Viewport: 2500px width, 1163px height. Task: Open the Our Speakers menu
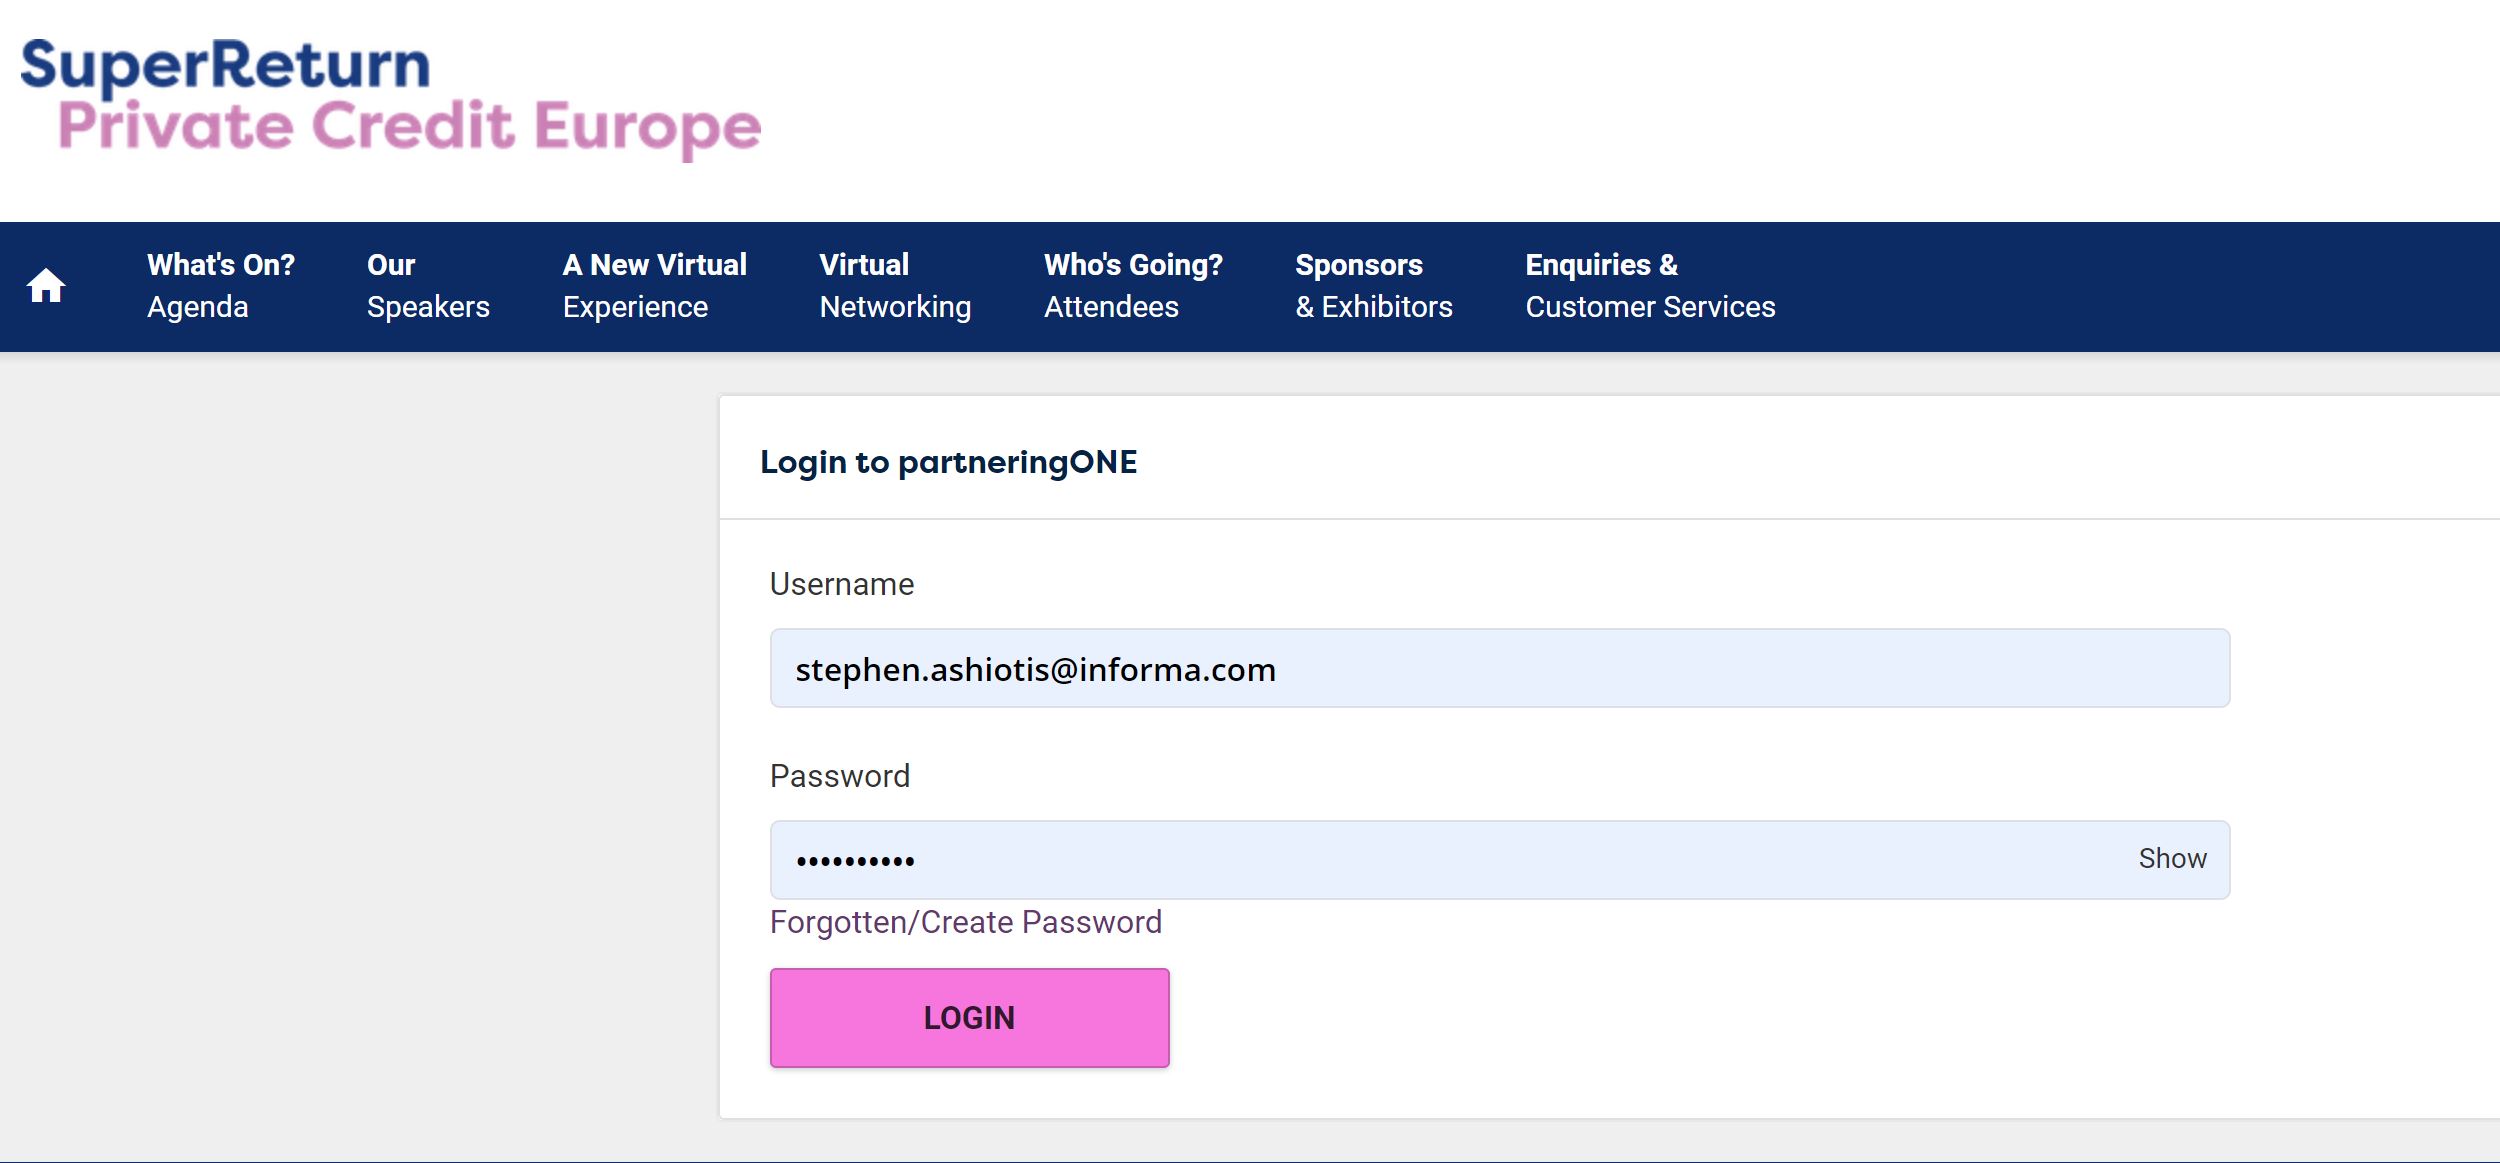[427, 286]
